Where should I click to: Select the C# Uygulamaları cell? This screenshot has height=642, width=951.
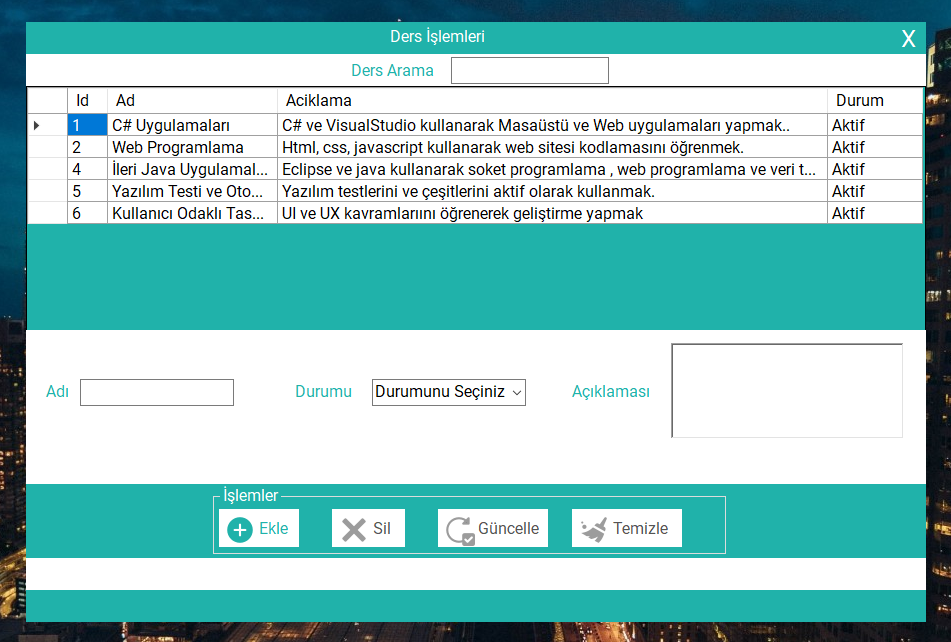coord(192,125)
